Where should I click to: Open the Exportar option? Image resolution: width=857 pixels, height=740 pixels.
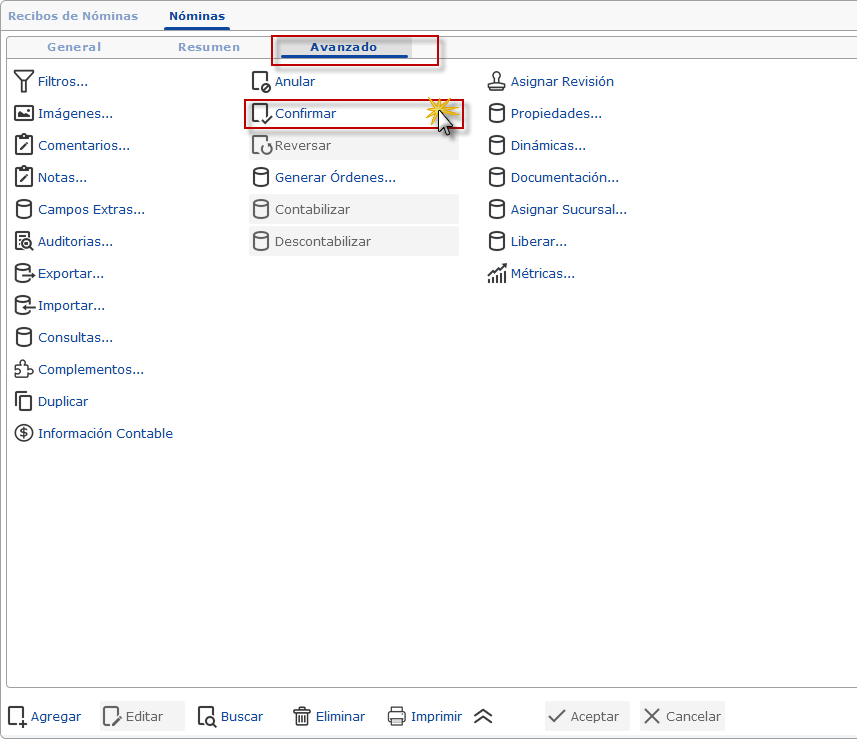pos(59,273)
